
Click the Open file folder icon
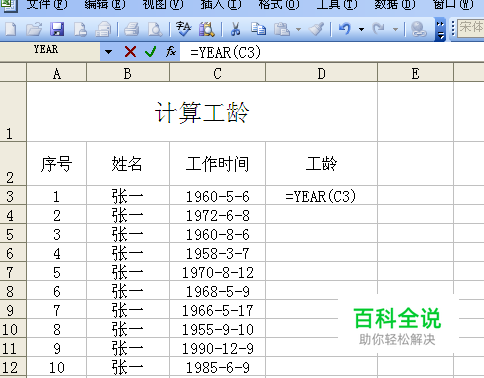pos(34,29)
